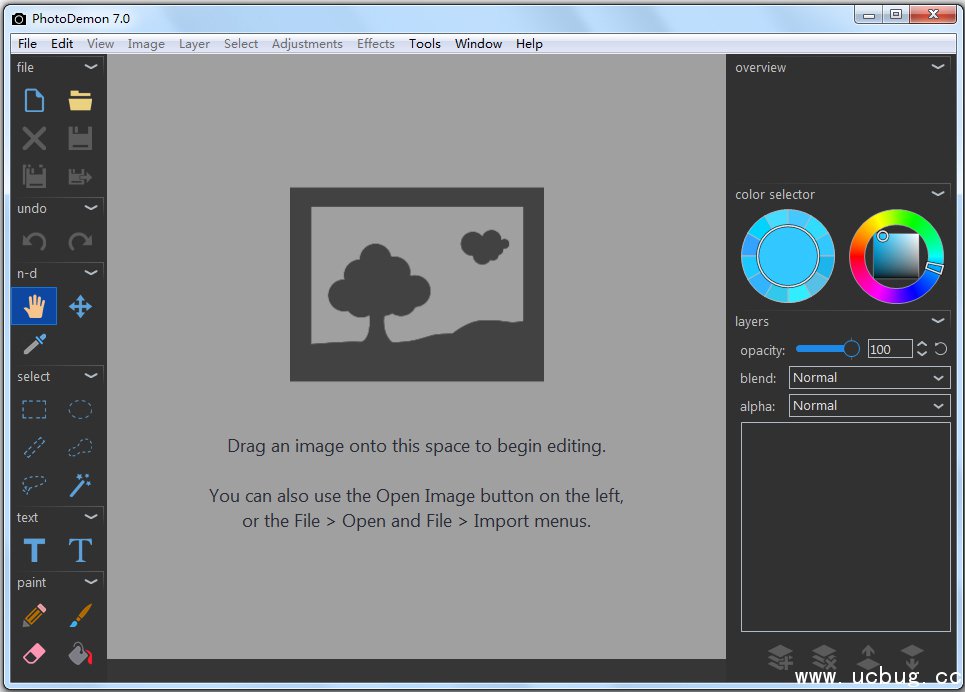Open an image with the folder icon

pyautogui.click(x=80, y=100)
